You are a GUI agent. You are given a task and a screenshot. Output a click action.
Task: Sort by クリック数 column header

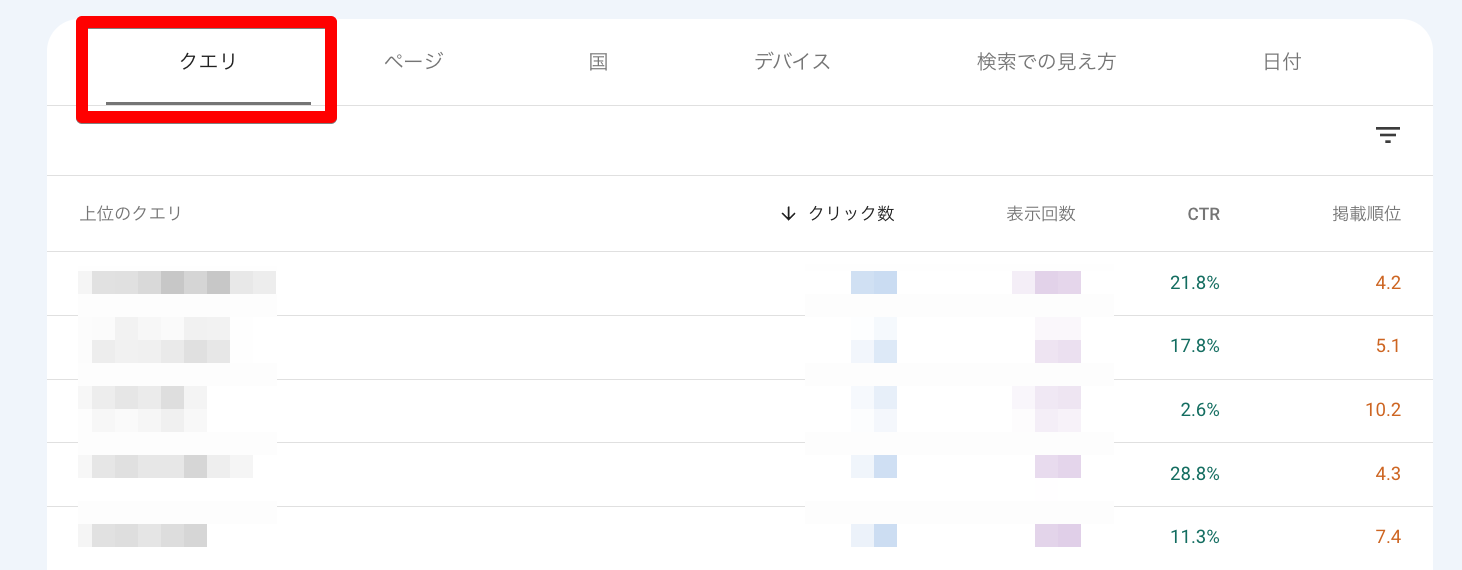[x=851, y=213]
